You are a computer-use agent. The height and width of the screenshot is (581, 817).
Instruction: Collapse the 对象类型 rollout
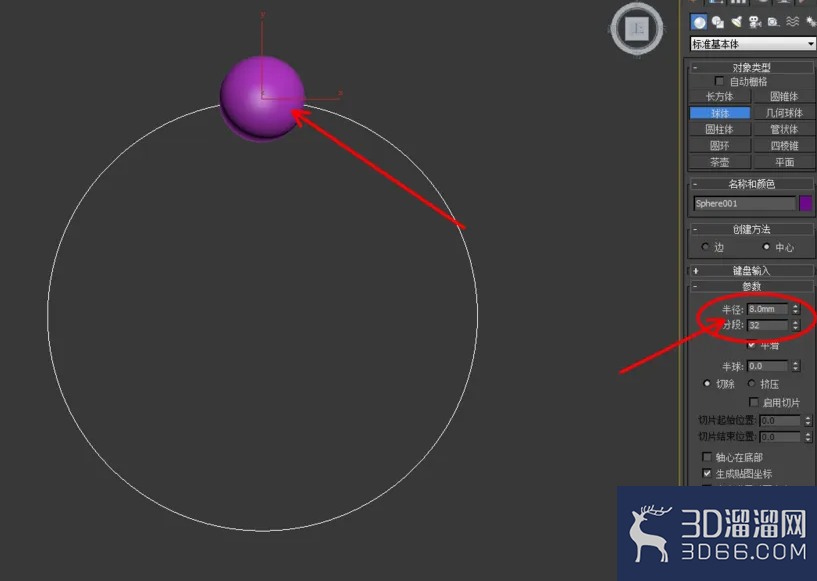751,67
